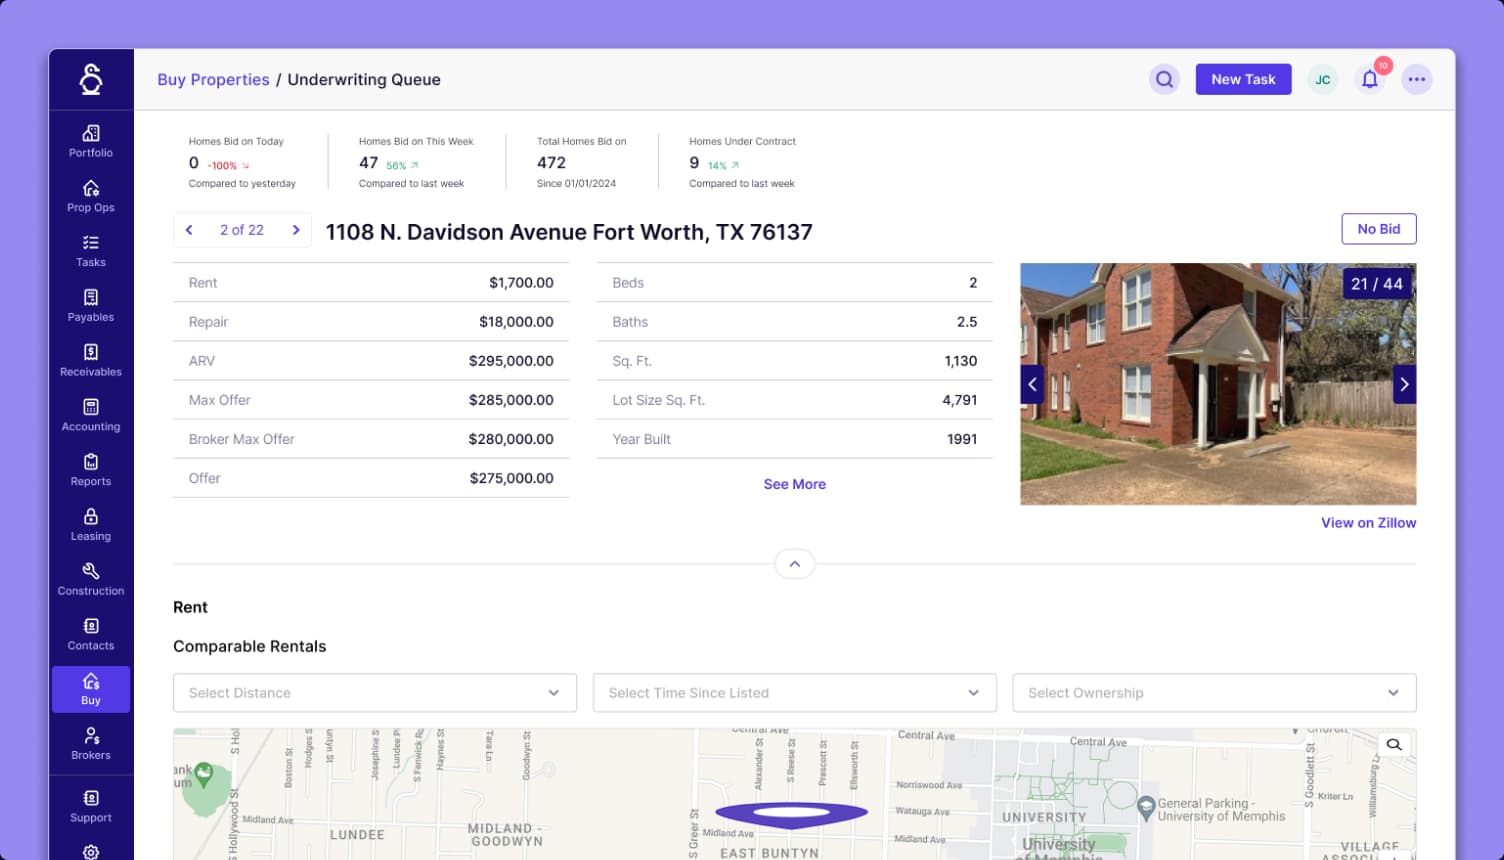Open View on Zillow link
The width and height of the screenshot is (1504, 860).
point(1368,522)
